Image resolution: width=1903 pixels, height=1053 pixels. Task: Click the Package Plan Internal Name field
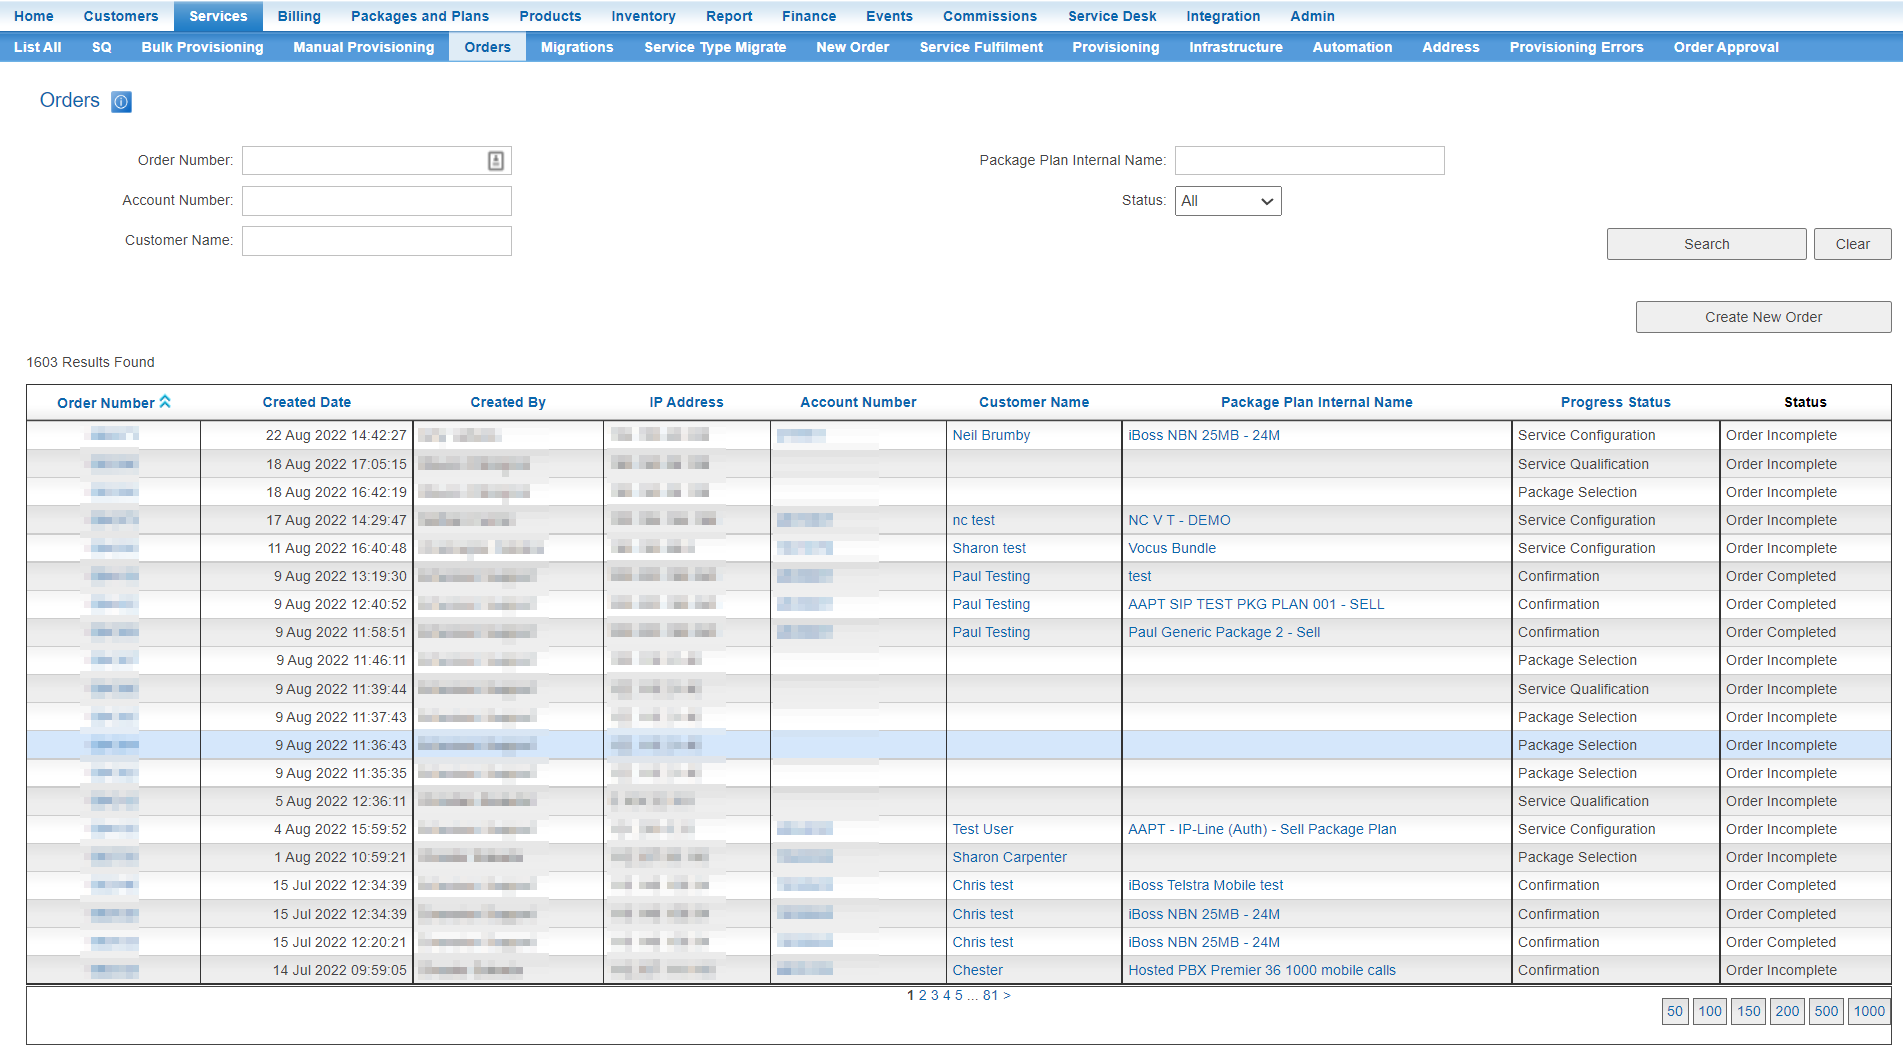[1309, 161]
